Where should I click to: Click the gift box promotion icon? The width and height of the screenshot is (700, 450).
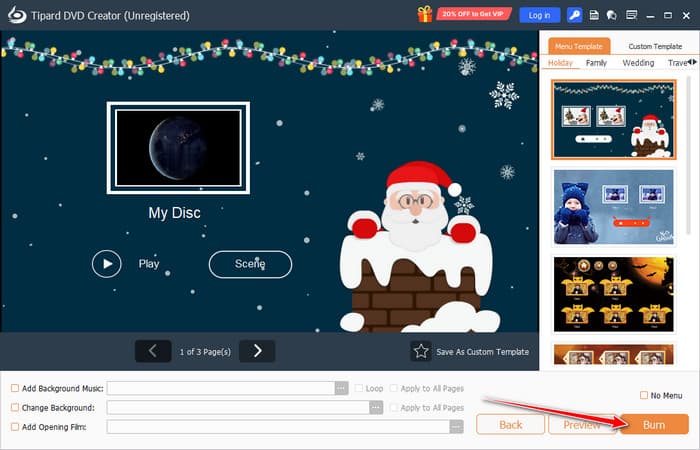coord(427,14)
